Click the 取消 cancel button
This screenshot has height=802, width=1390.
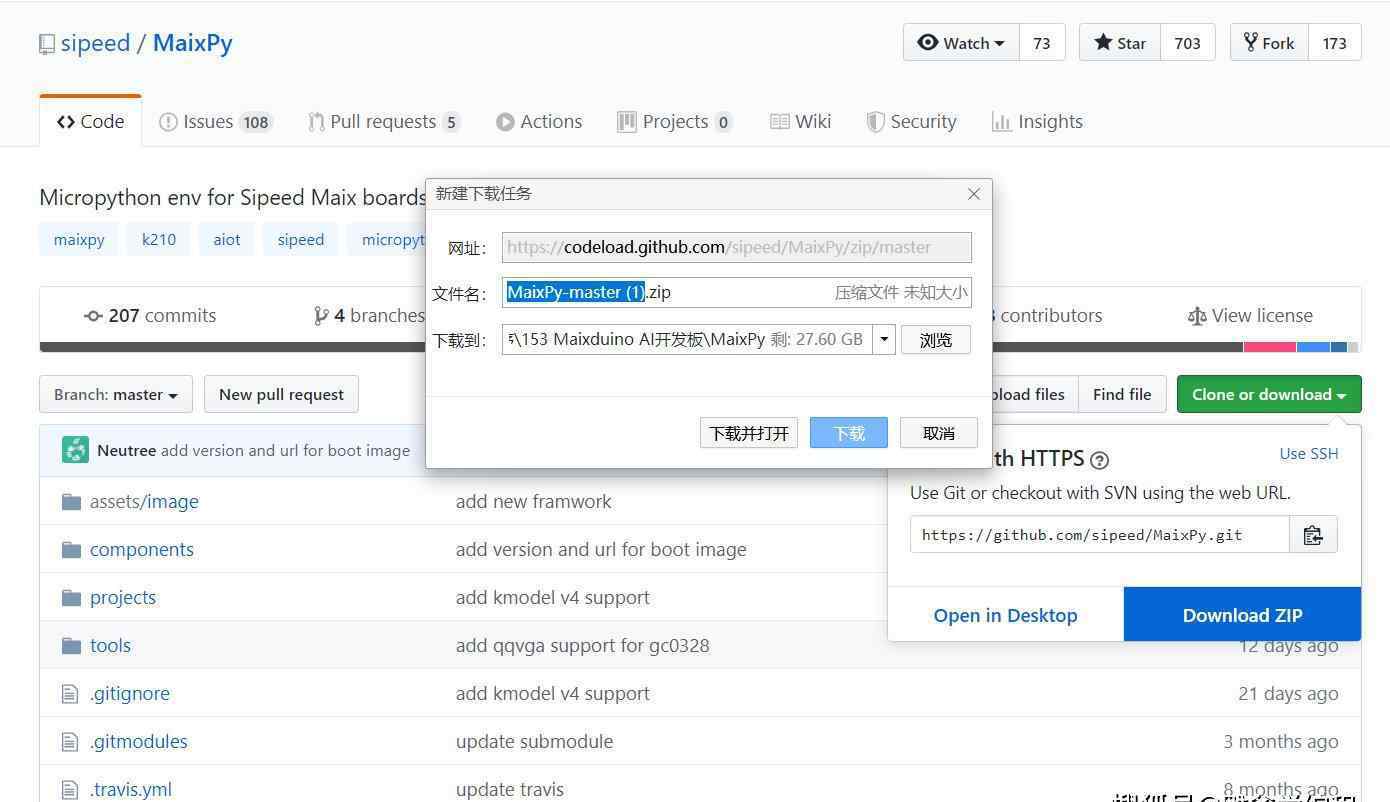tap(939, 433)
